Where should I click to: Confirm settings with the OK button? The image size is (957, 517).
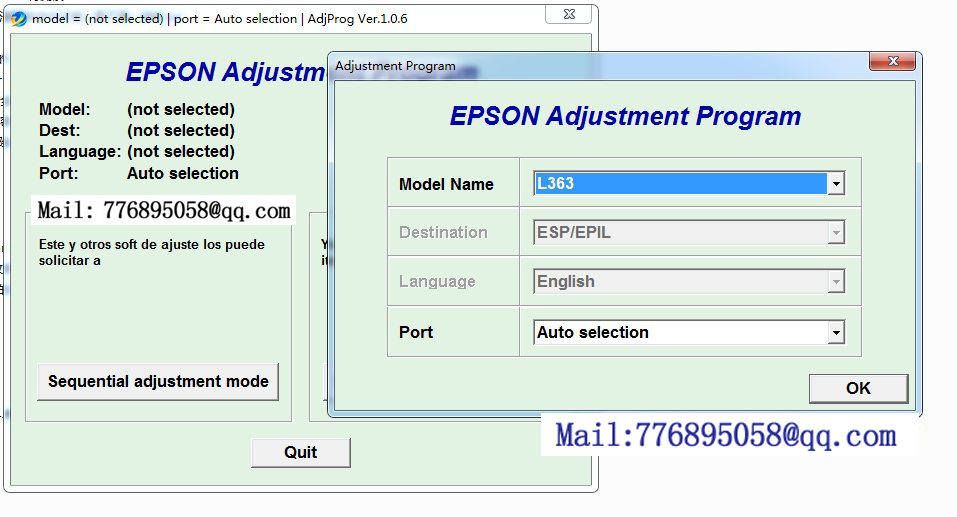pyautogui.click(x=858, y=388)
